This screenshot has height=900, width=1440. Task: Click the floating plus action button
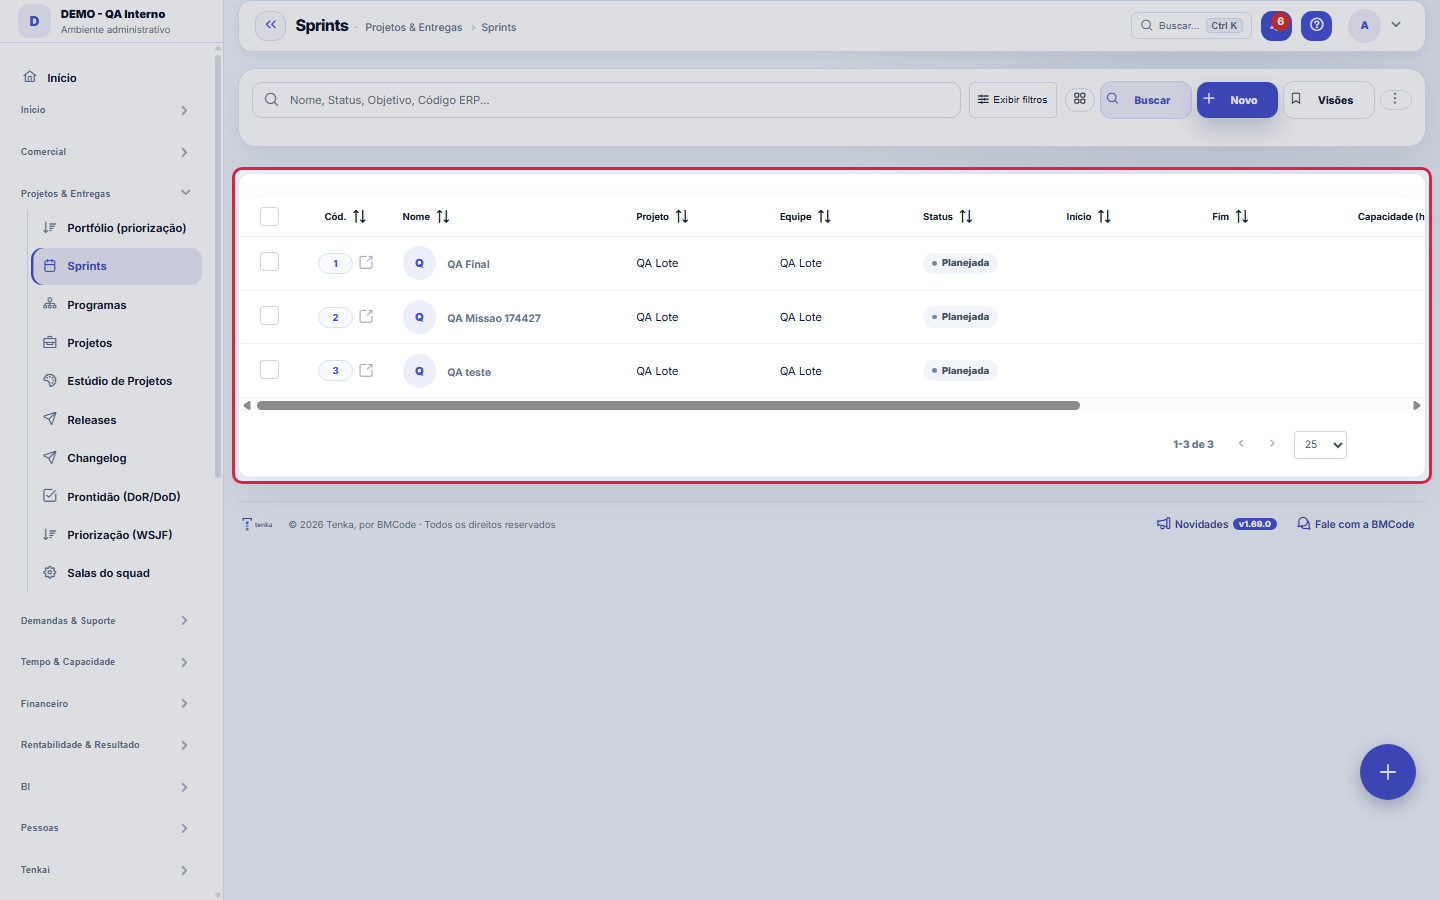click(1388, 772)
